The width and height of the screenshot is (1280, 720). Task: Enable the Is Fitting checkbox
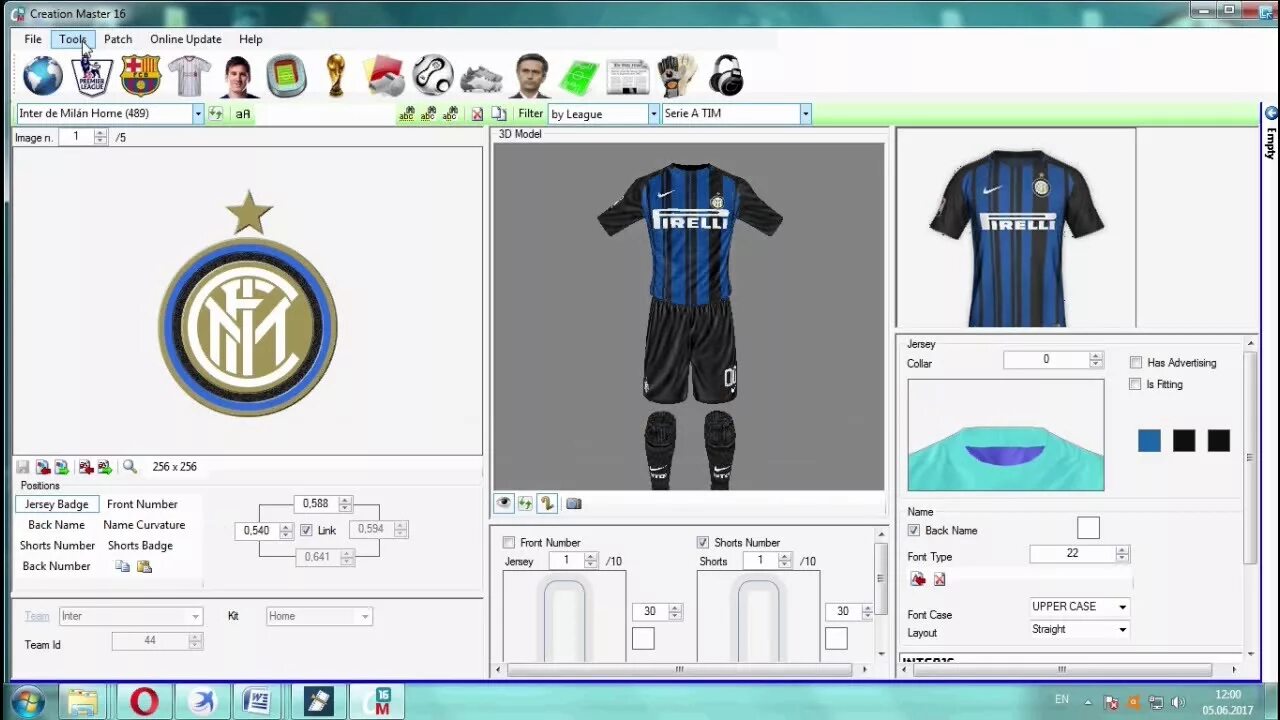click(x=1135, y=384)
